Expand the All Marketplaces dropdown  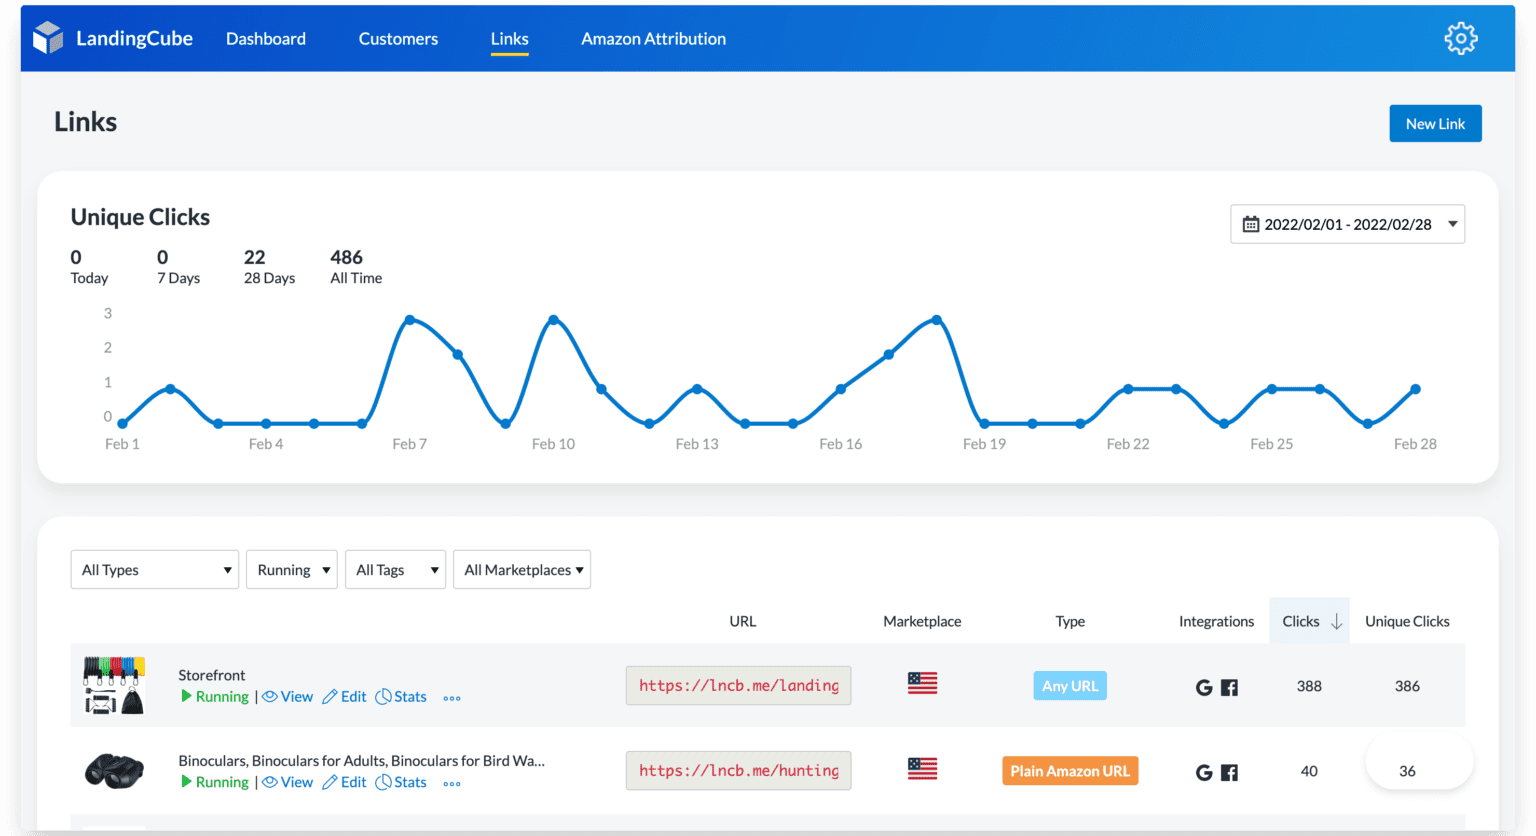pyautogui.click(x=521, y=569)
